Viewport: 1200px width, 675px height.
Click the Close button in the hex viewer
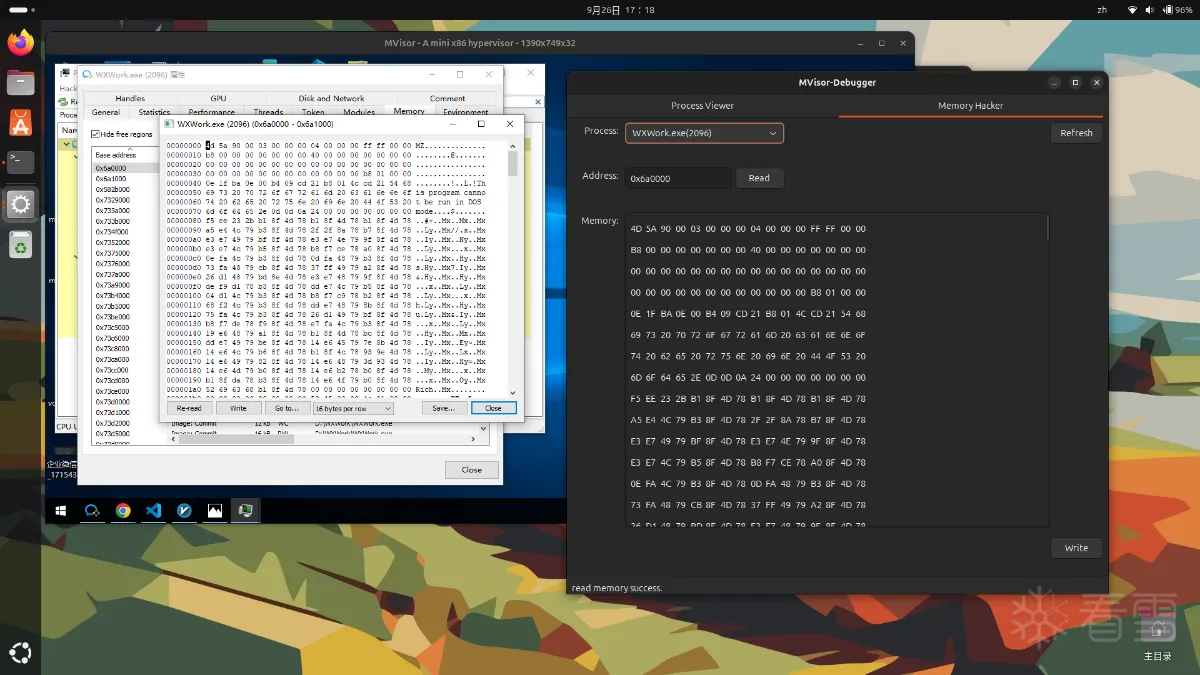point(494,408)
